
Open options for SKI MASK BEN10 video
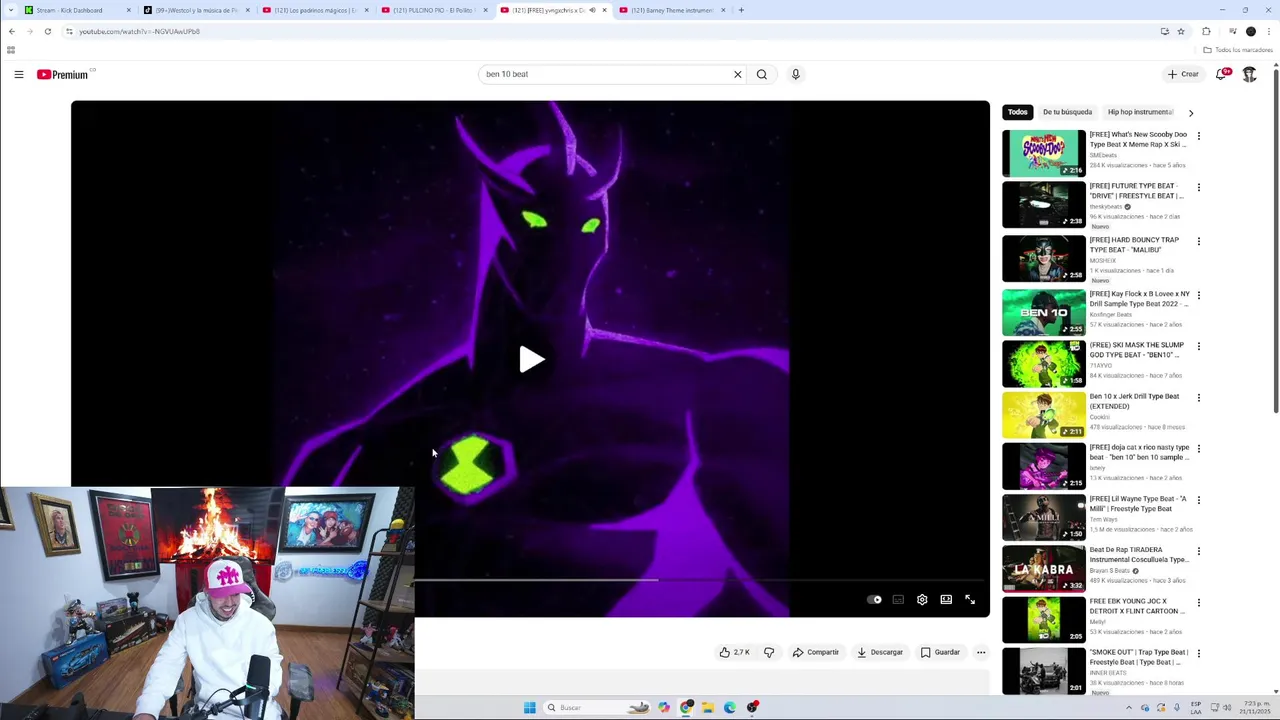pos(1199,346)
